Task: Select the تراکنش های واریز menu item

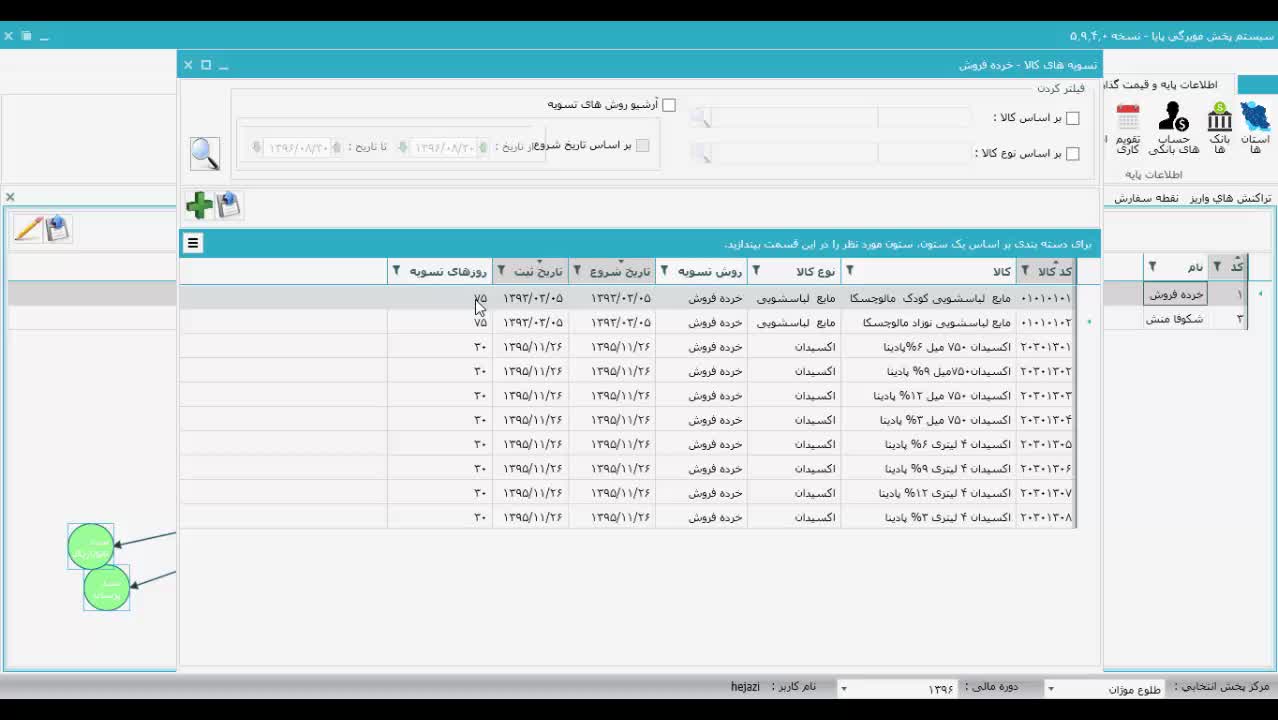Action: [x=1230, y=198]
